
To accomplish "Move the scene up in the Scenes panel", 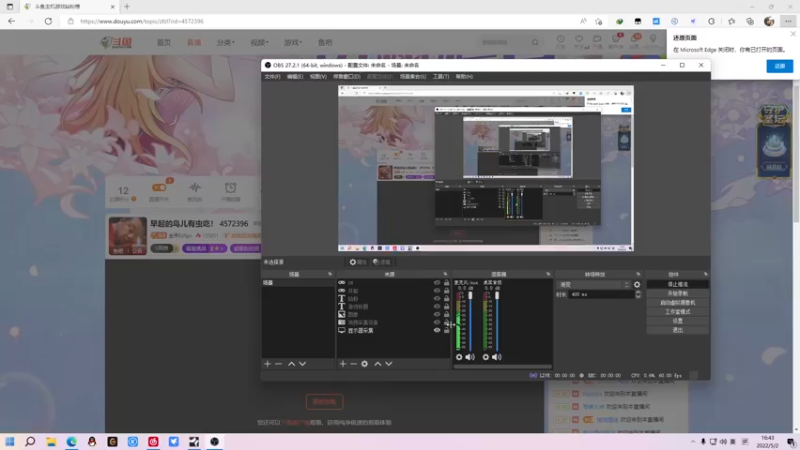I will click(291, 364).
